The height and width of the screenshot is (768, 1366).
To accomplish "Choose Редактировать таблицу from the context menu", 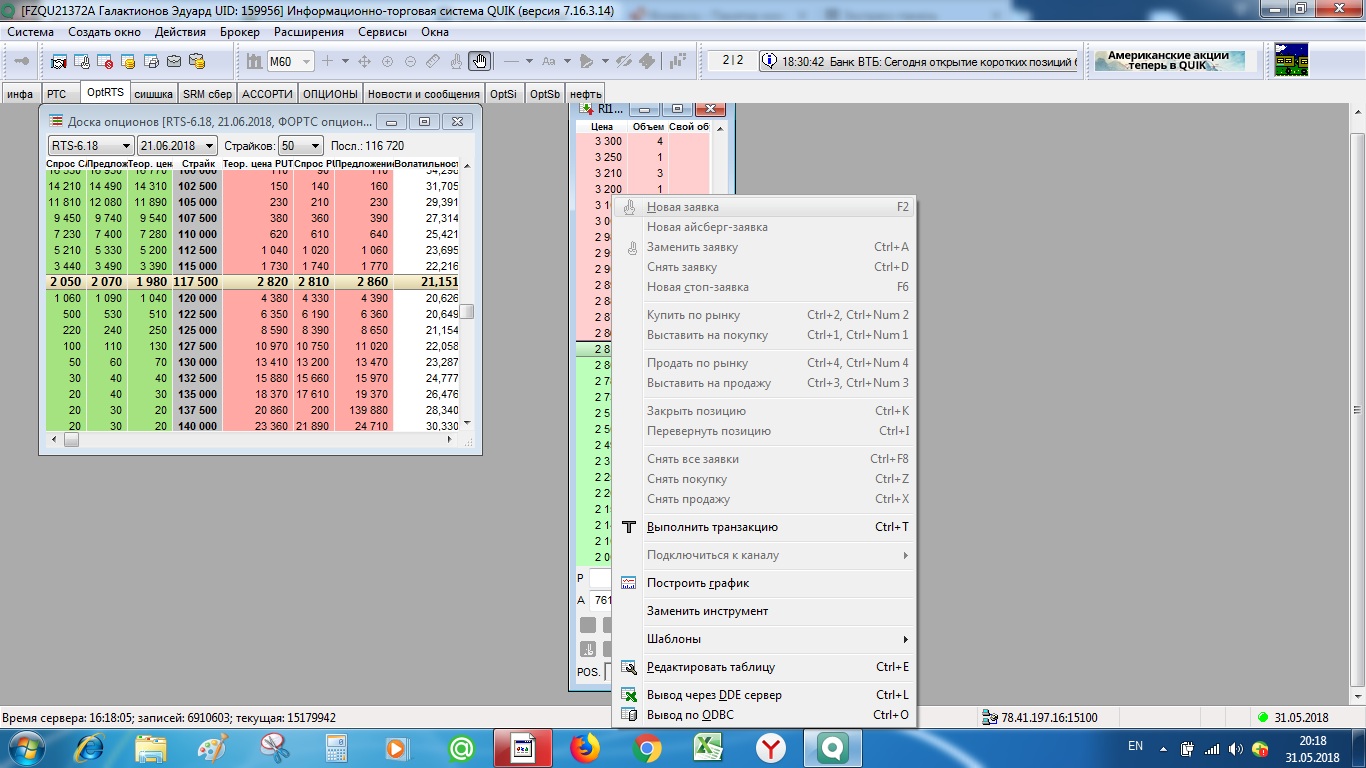I will click(x=765, y=667).
